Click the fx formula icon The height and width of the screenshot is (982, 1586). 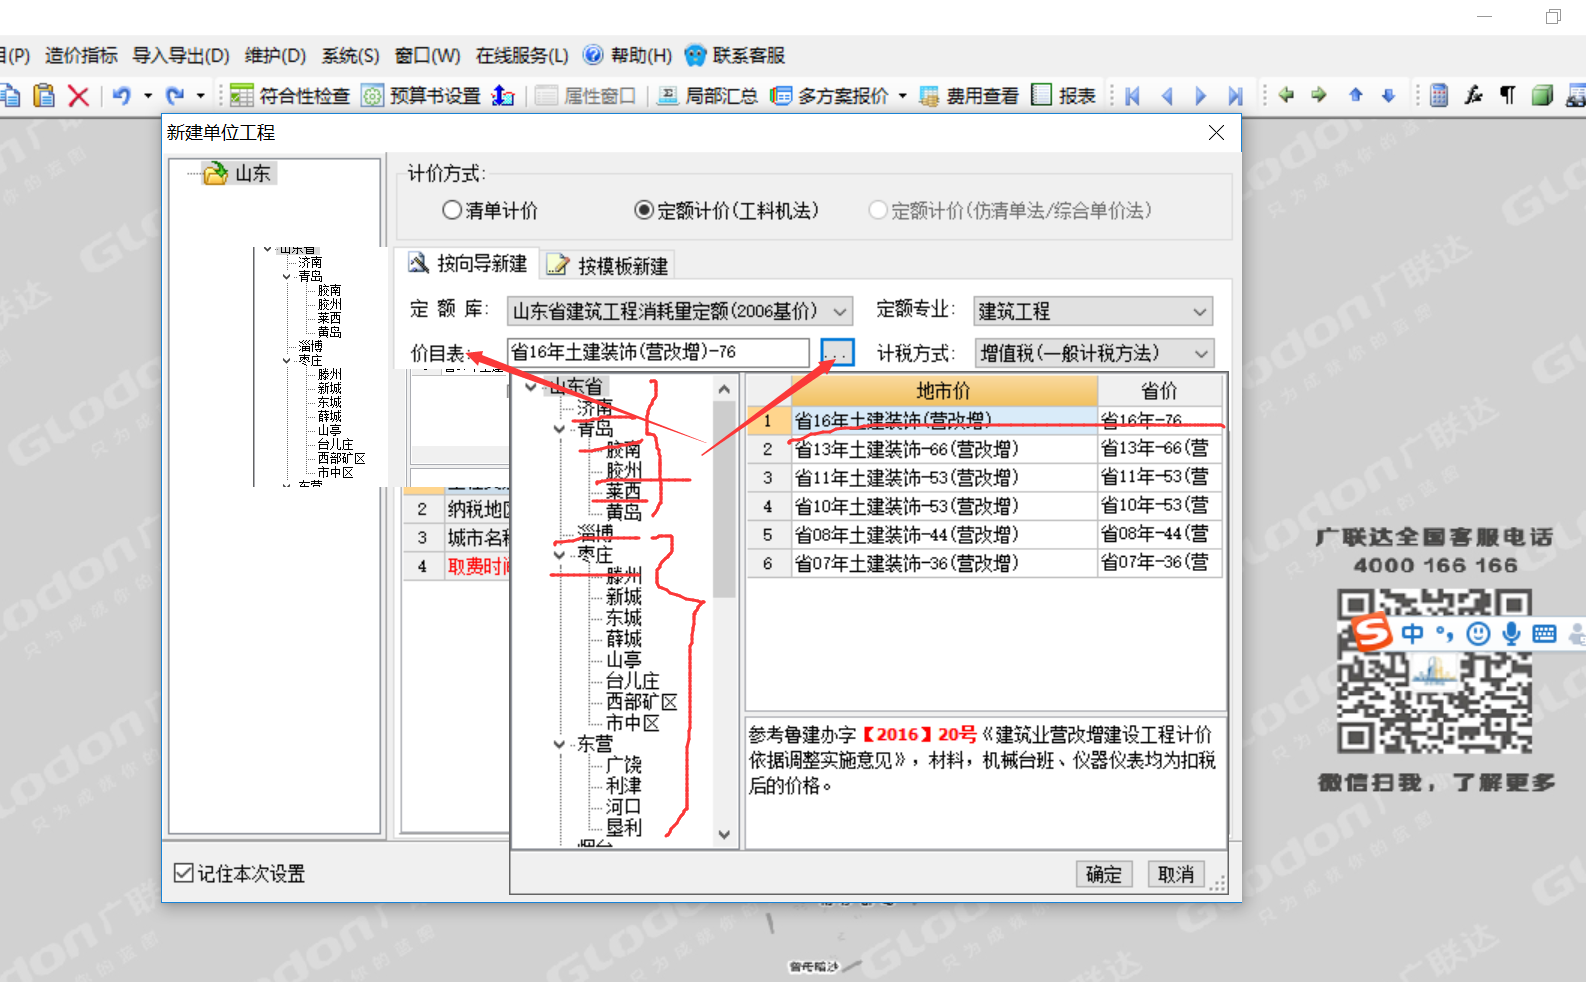tap(1474, 96)
